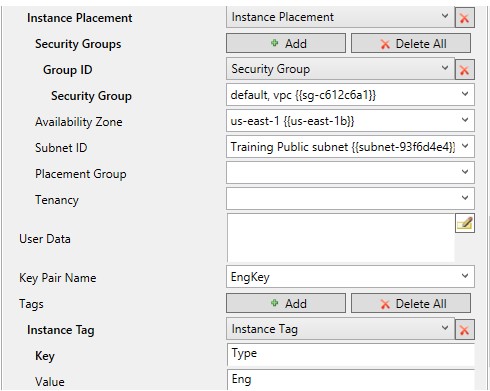Delete all Security Groups
Screen dimensions: 490x391
pyautogui.click(x=411, y=43)
